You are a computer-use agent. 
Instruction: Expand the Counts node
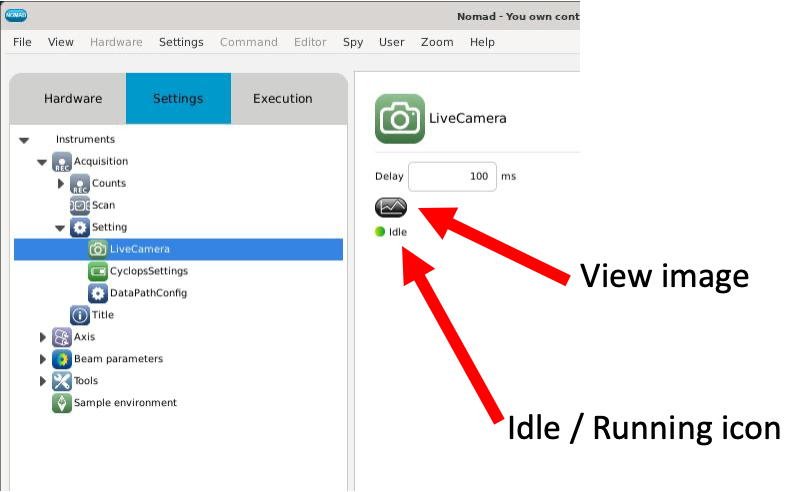pos(61,184)
